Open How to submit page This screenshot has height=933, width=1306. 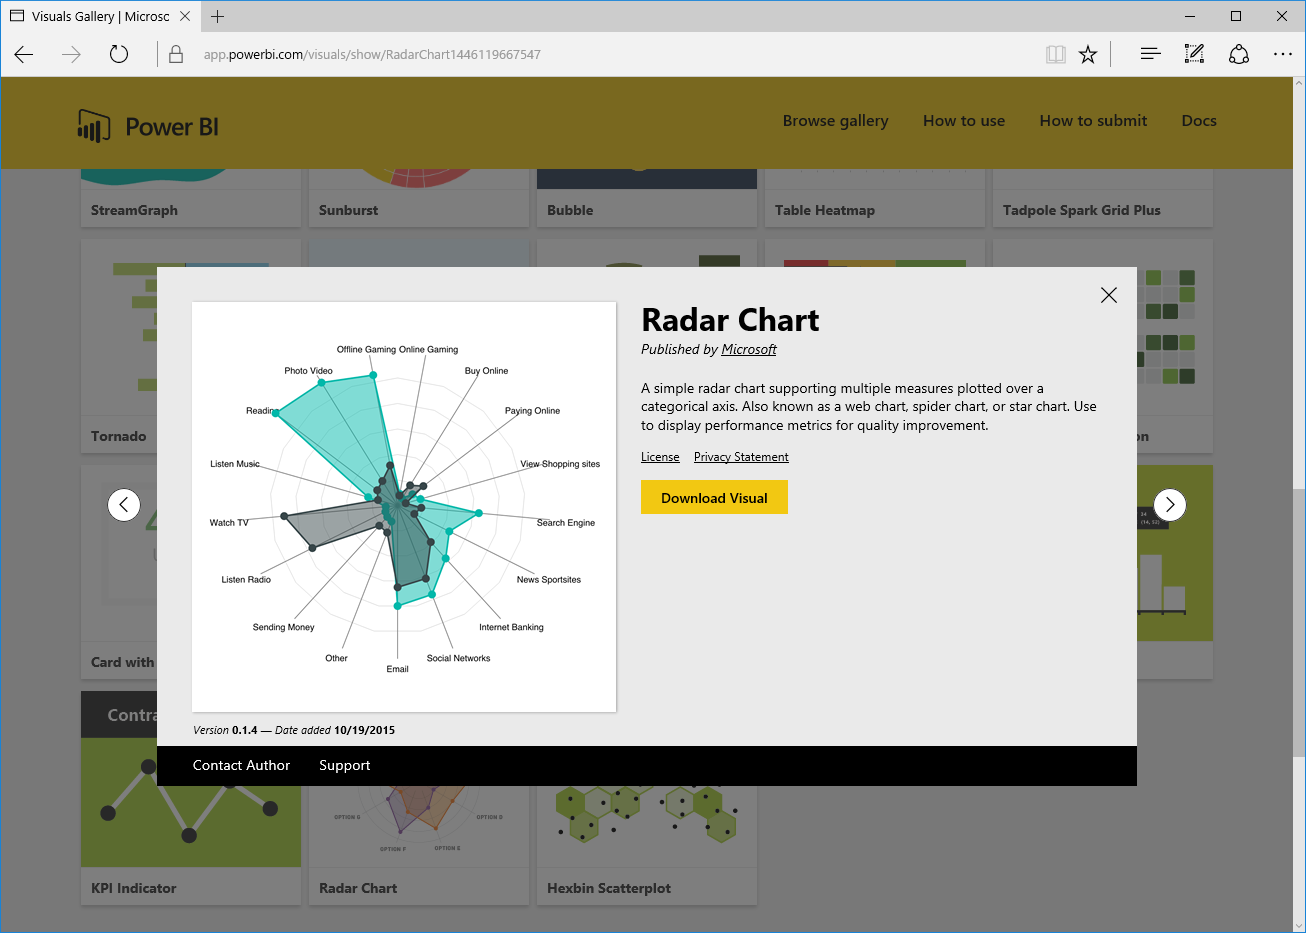click(1093, 121)
